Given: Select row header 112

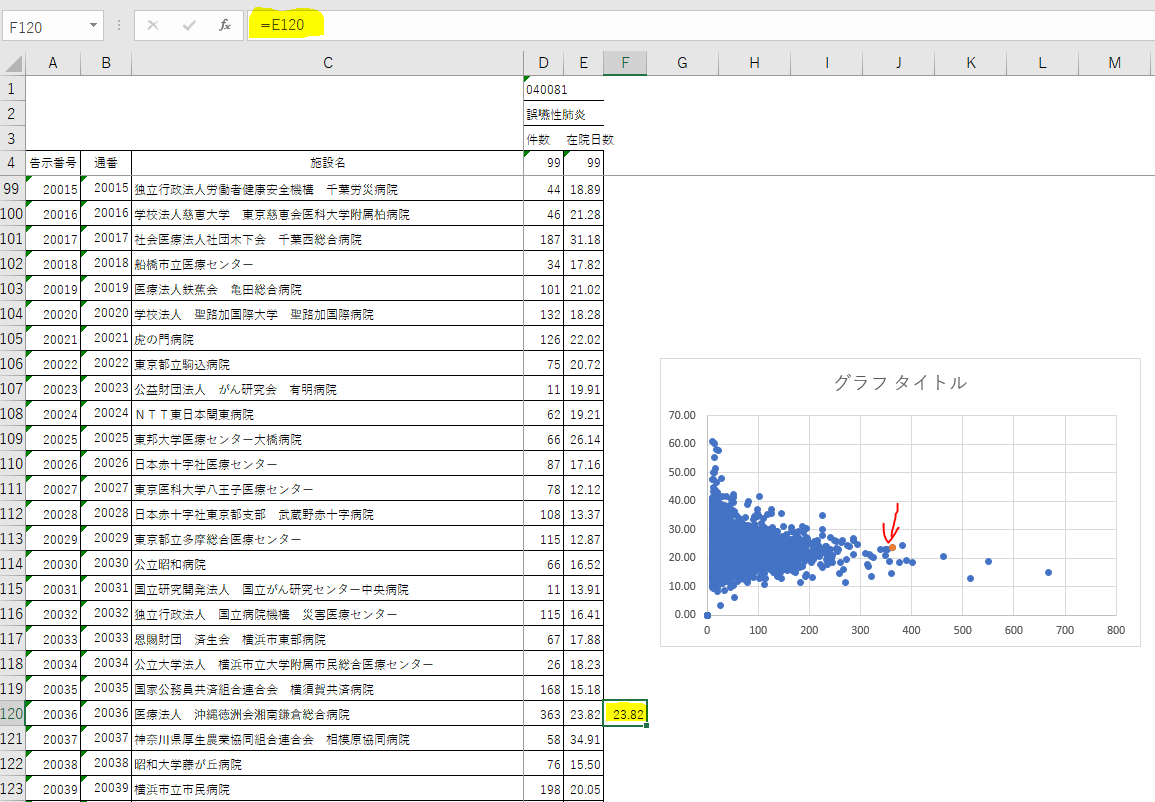Looking at the screenshot, I should pyautogui.click(x=12, y=514).
